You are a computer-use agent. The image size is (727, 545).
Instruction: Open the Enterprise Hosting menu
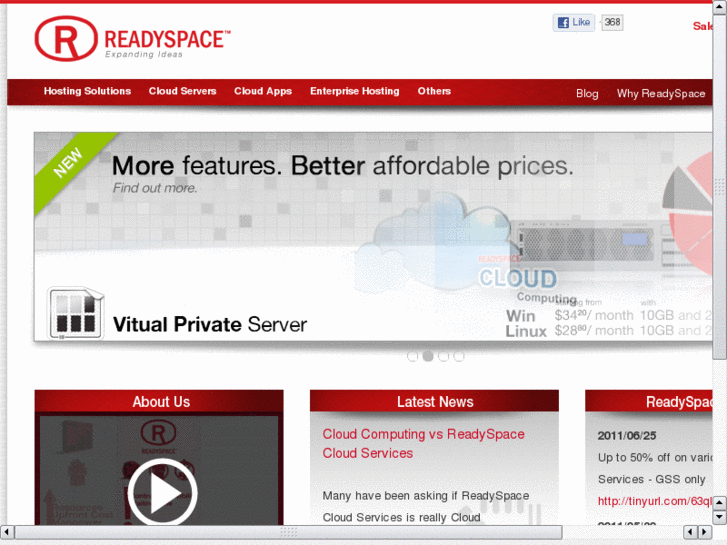pyautogui.click(x=355, y=91)
